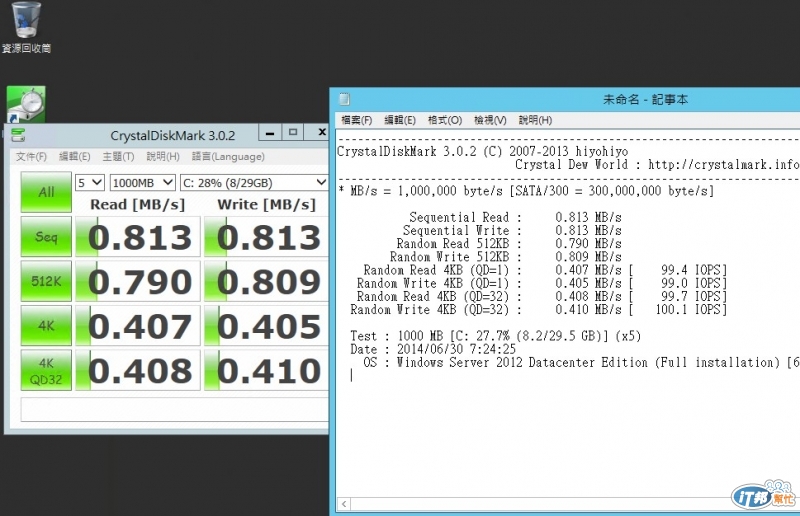Click the Test : 1000 MB line in Notepad
Image resolution: width=800 pixels, height=516 pixels.
[495, 336]
